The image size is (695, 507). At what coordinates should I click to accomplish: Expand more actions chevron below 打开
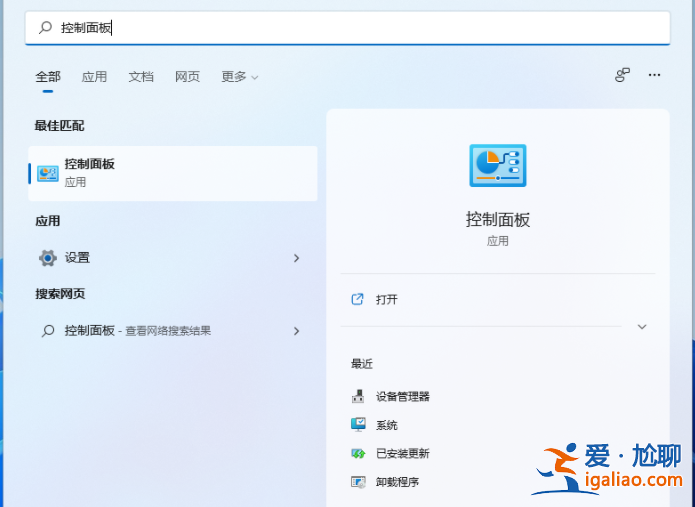[x=642, y=327]
